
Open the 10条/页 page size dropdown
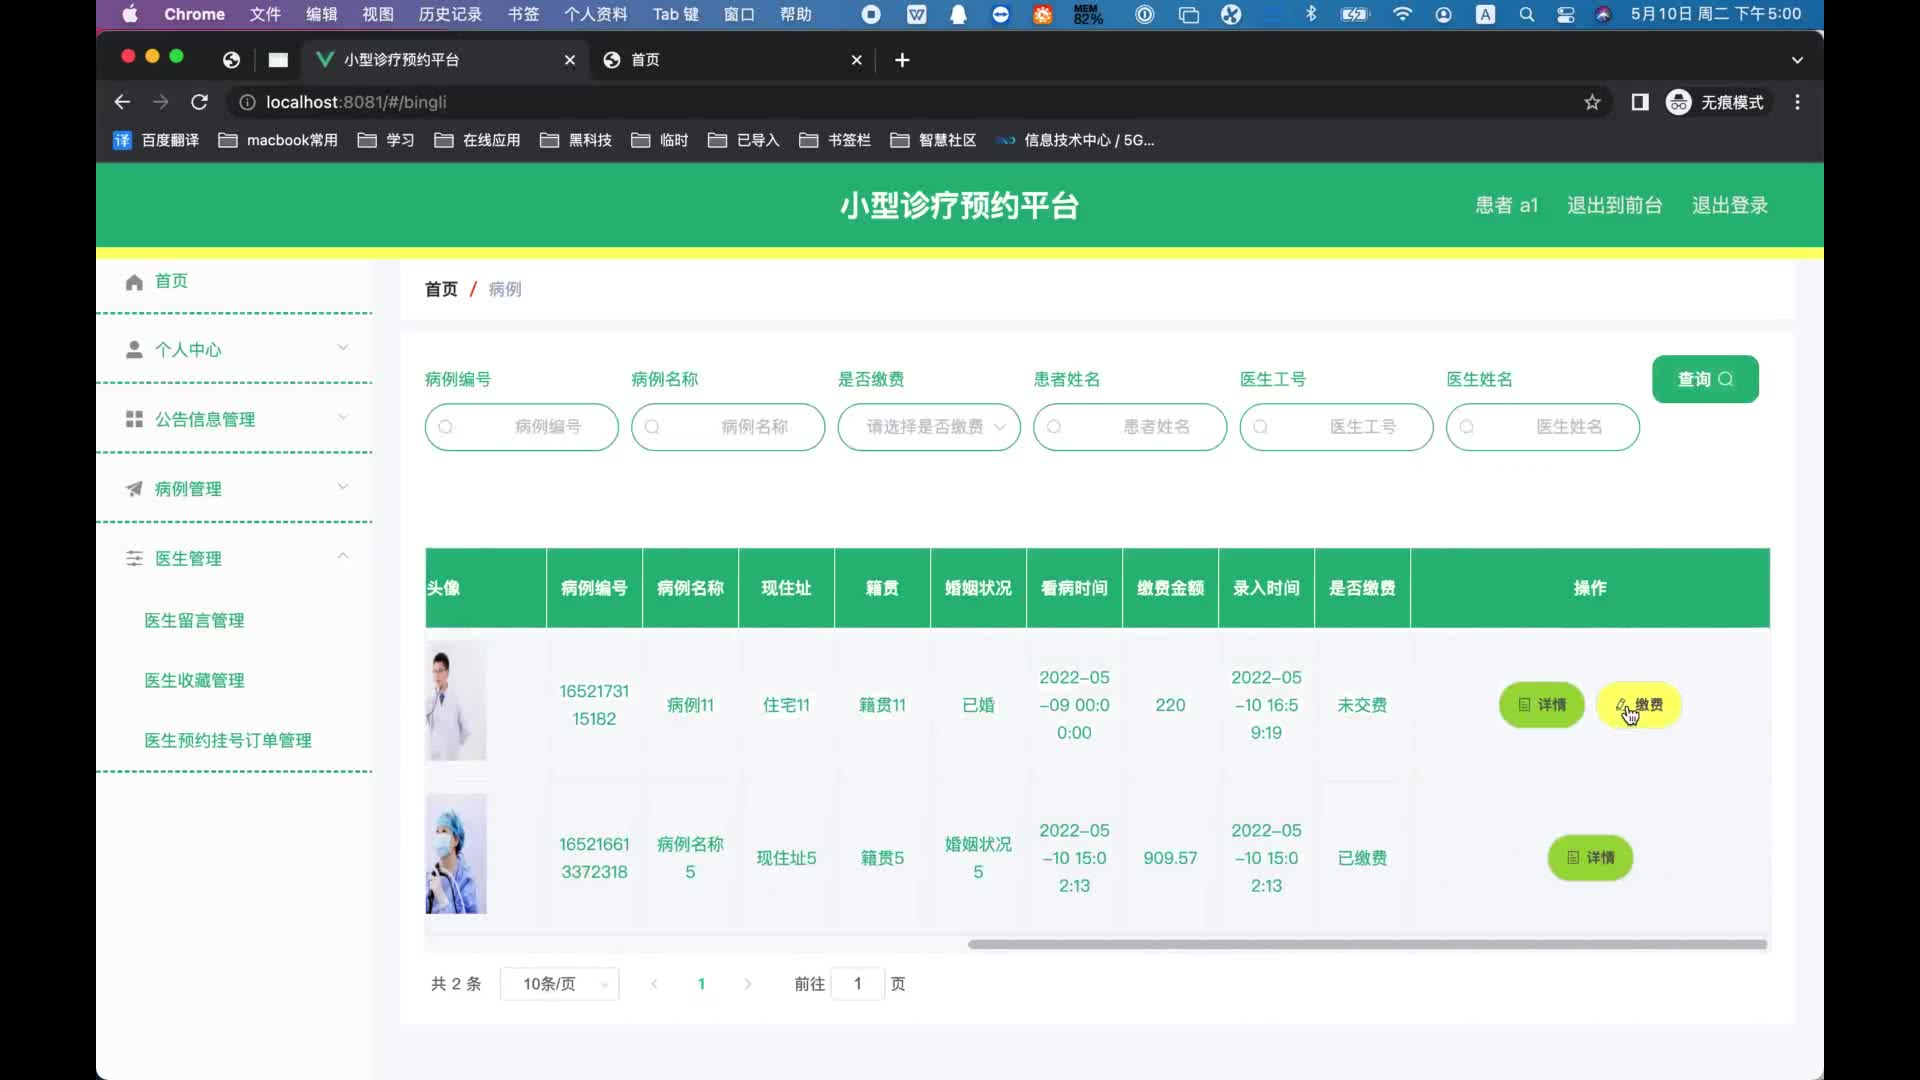559,984
